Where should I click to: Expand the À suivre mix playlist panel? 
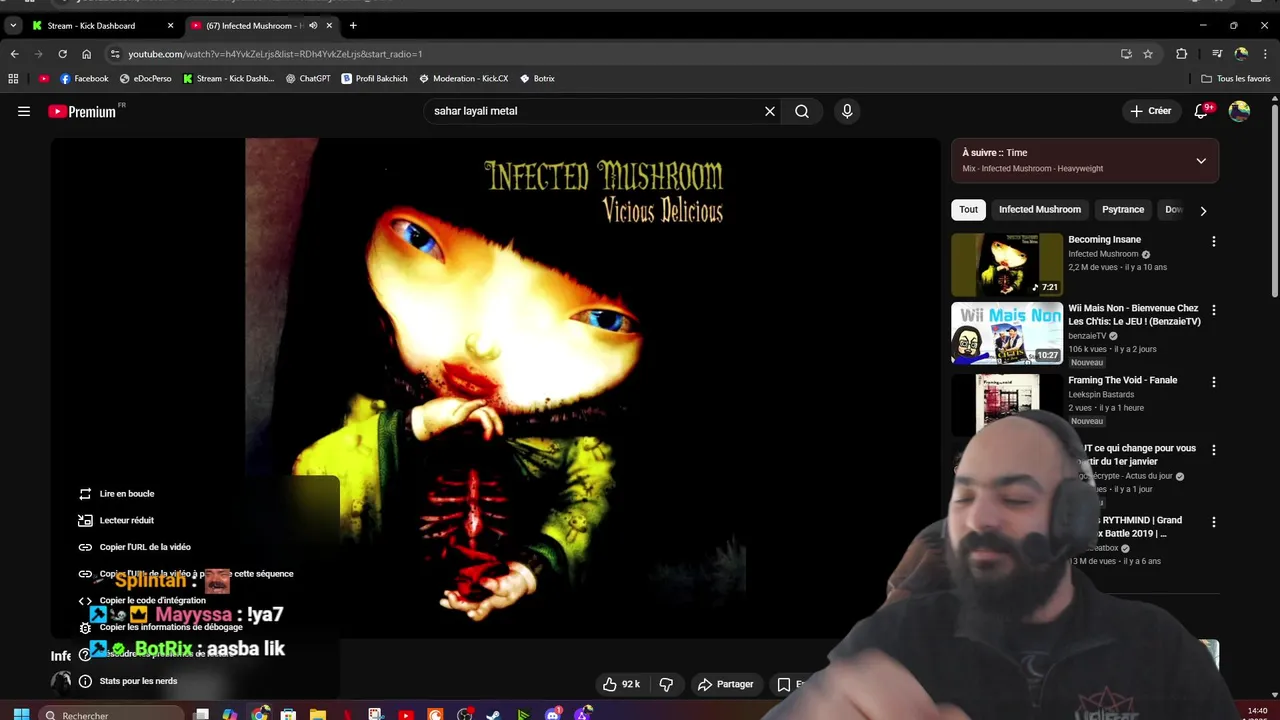tap(1201, 161)
